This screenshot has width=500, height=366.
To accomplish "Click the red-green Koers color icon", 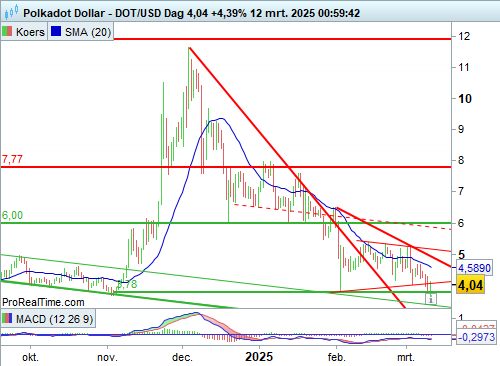I will (7, 32).
